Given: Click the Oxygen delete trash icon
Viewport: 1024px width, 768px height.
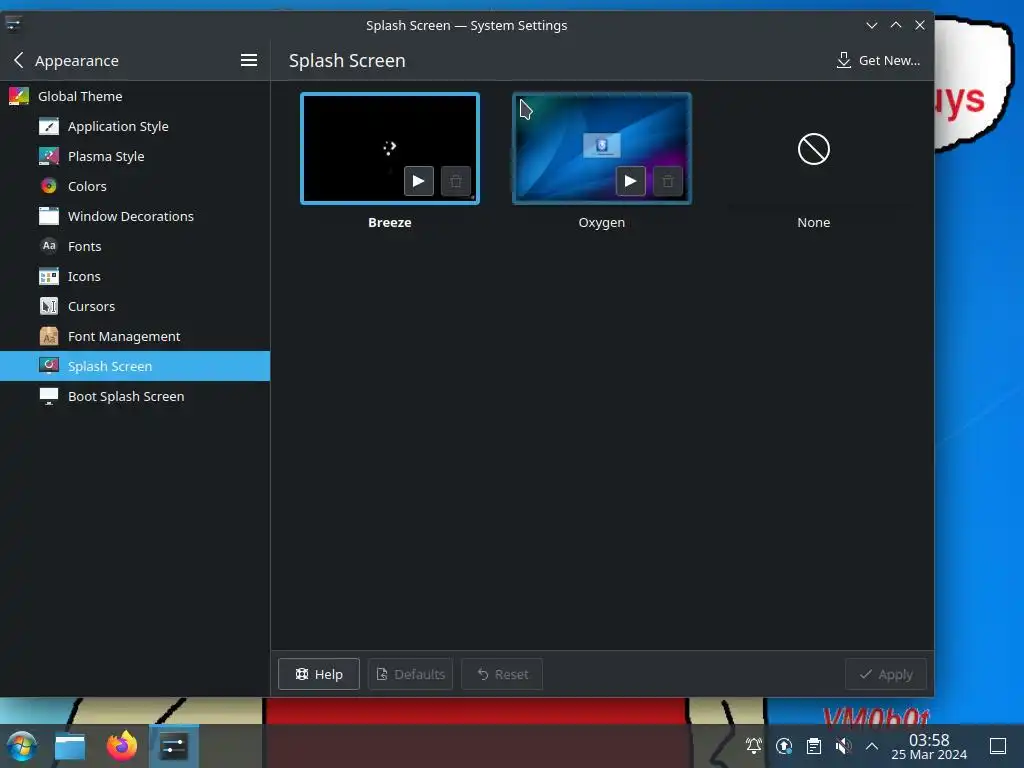Looking at the screenshot, I should [x=667, y=181].
